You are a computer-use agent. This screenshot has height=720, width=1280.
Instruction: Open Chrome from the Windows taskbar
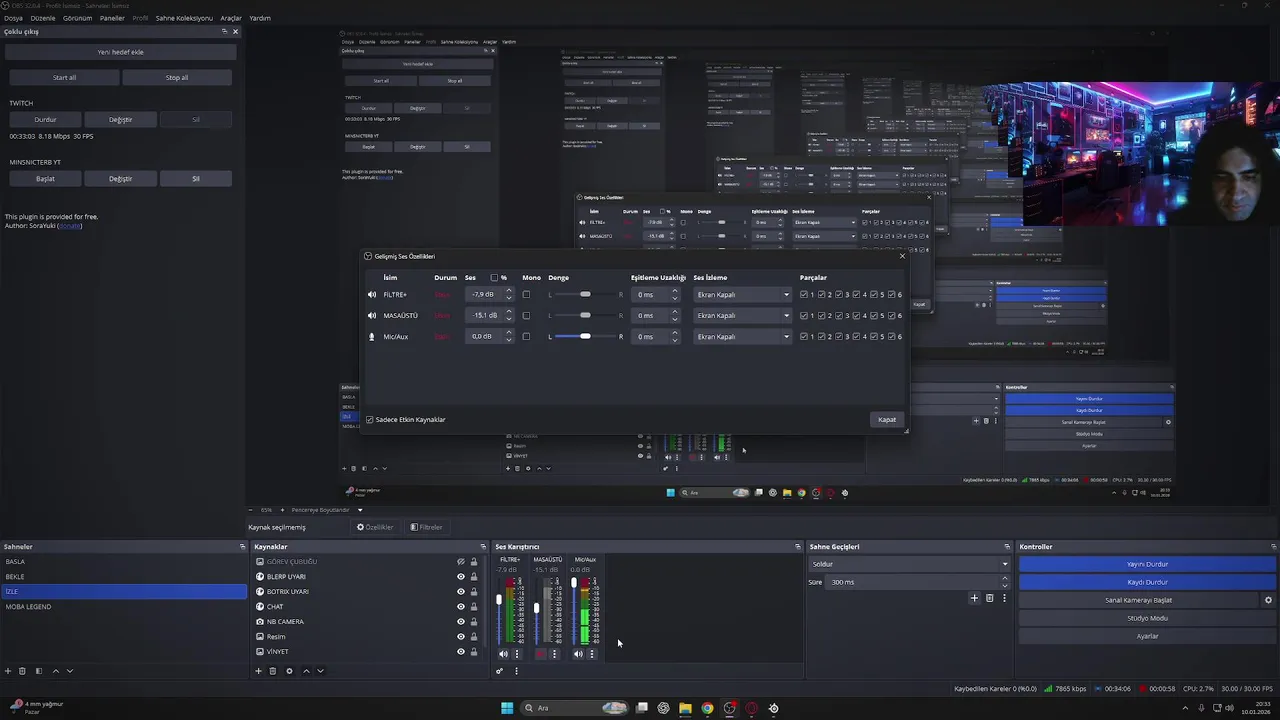tap(707, 708)
